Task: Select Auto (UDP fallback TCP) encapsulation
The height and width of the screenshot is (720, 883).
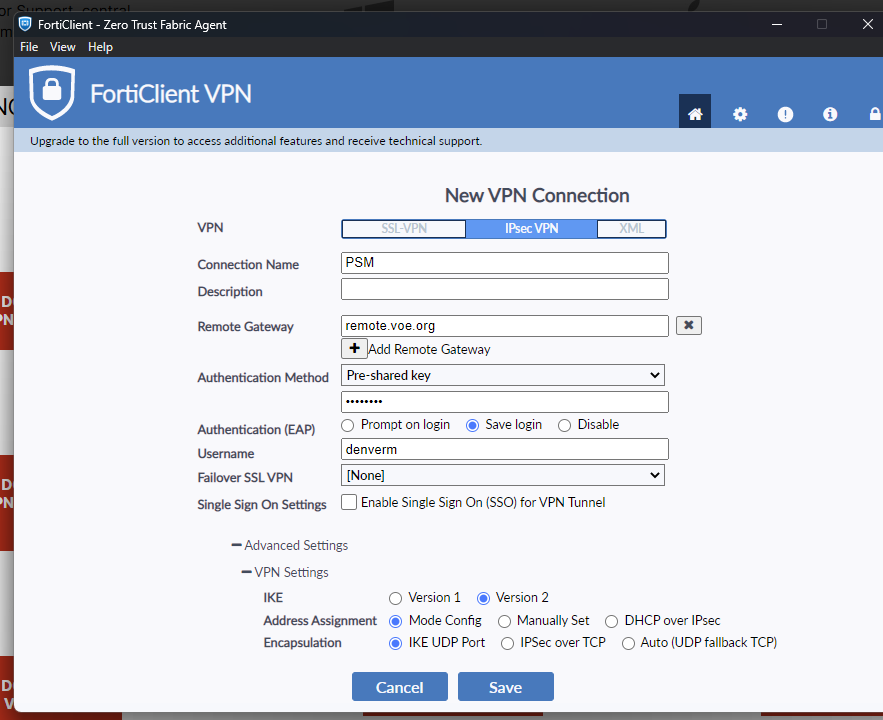Action: (x=628, y=643)
